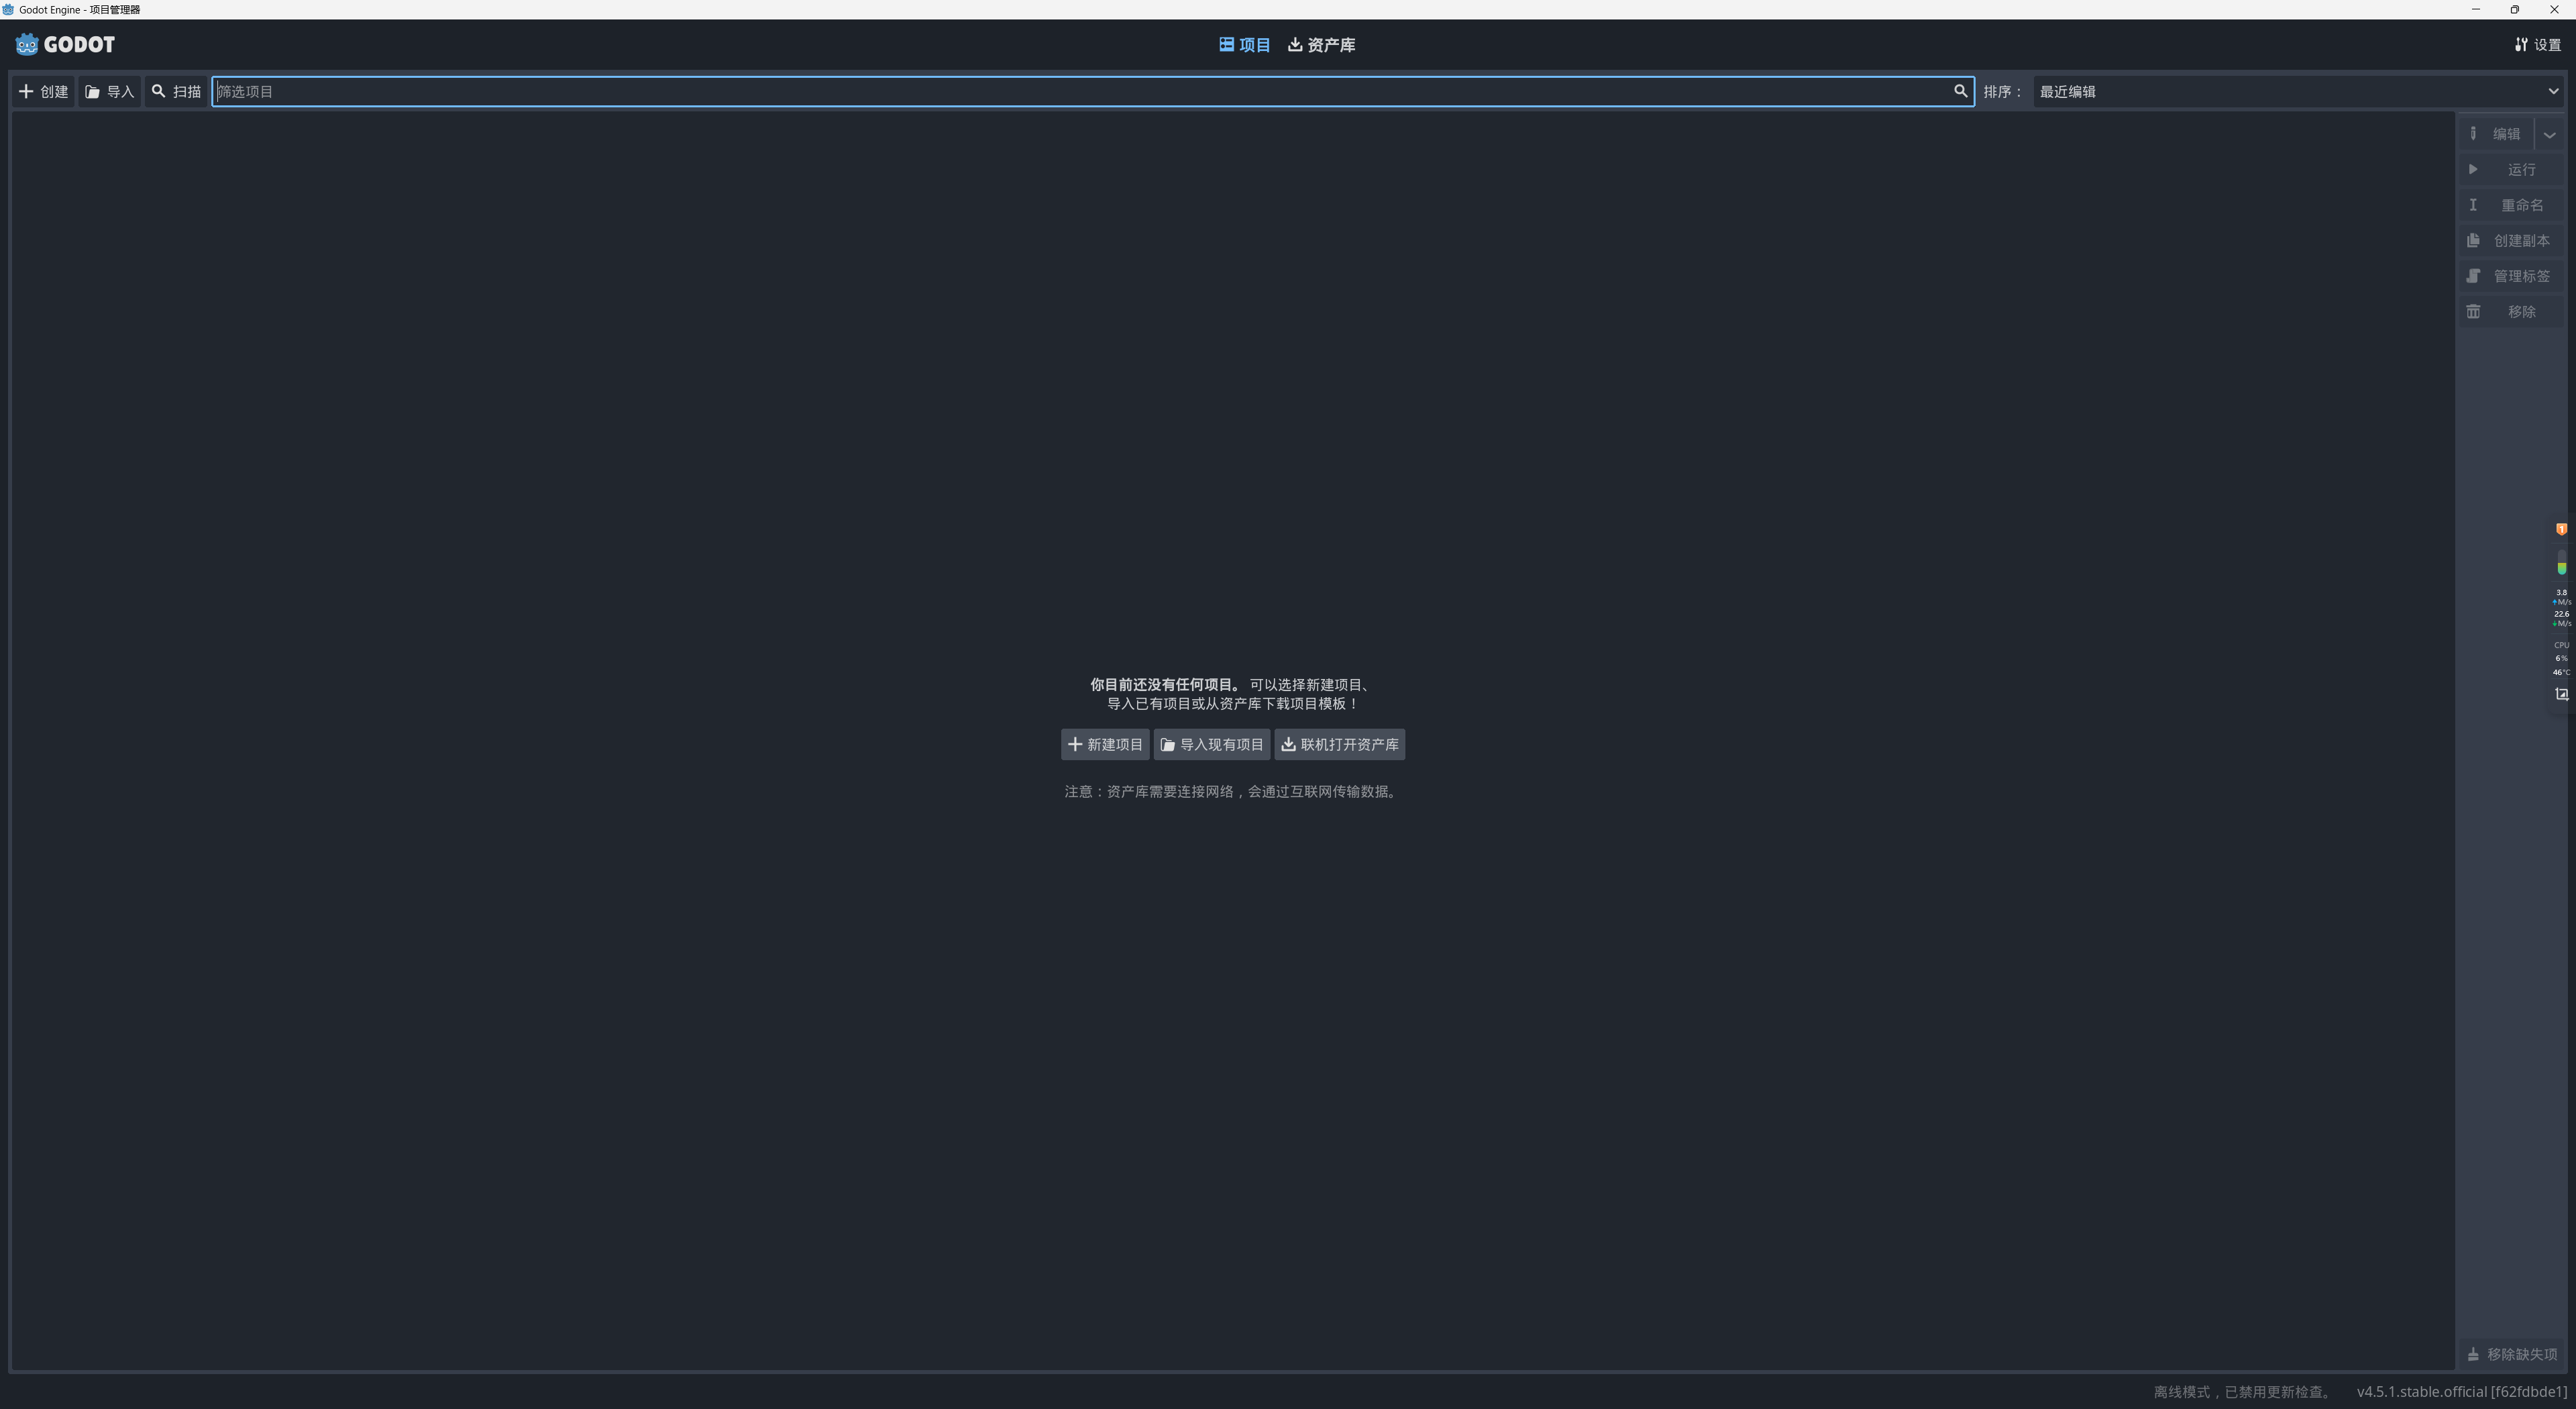Click the 联机打开资产库 button
This screenshot has width=2576, height=1409.
coord(1339,745)
